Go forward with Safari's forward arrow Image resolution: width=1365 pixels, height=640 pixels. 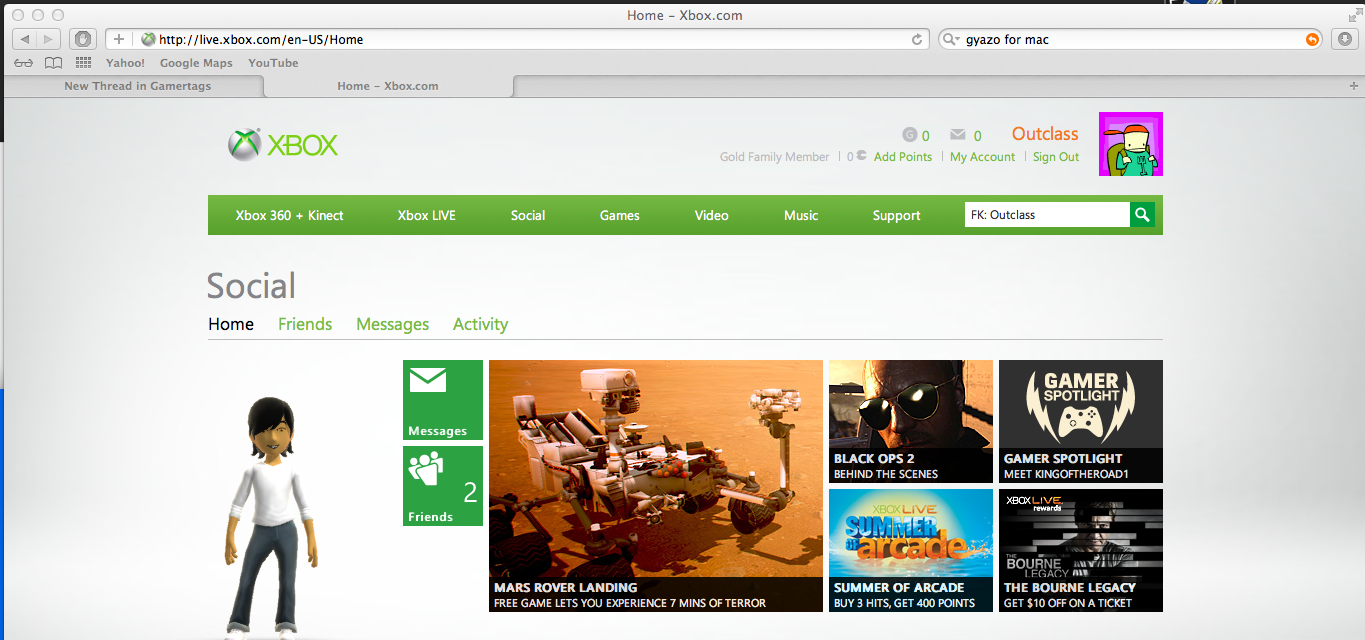(x=49, y=39)
